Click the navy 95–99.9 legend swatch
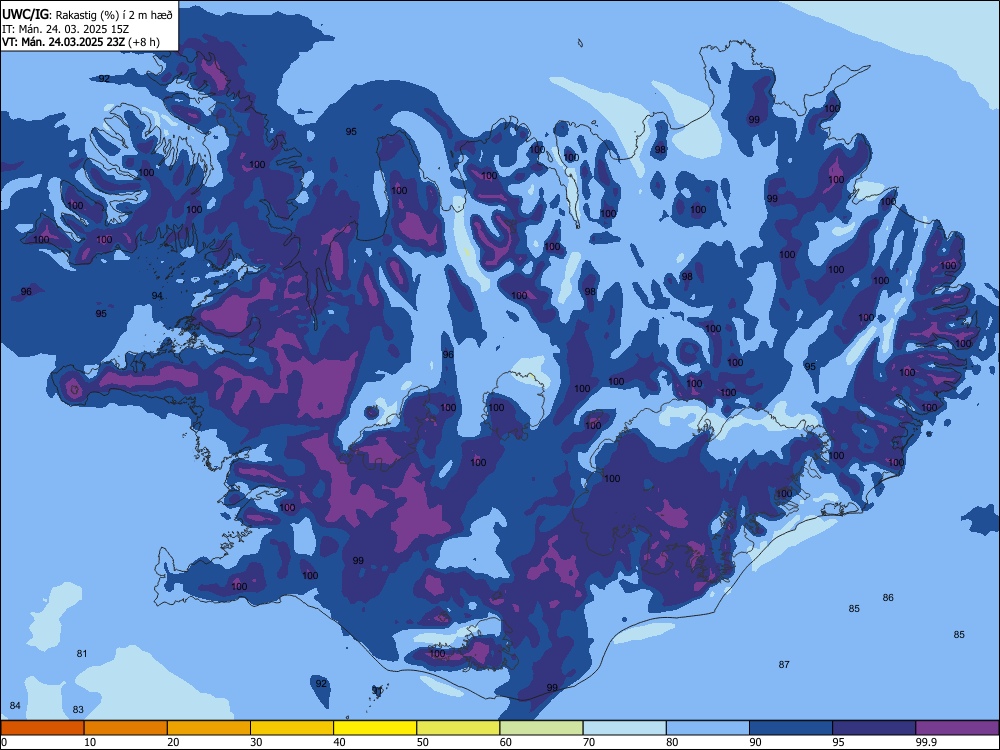 874,728
